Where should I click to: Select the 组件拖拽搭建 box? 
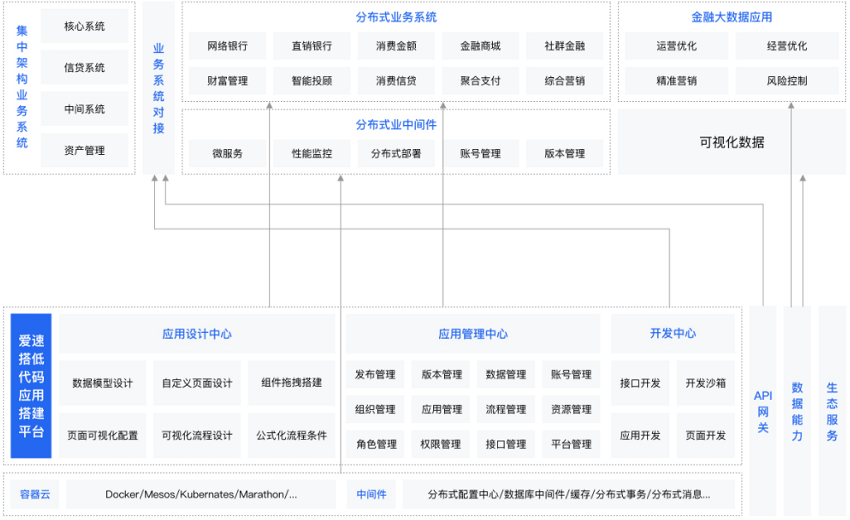(x=291, y=383)
